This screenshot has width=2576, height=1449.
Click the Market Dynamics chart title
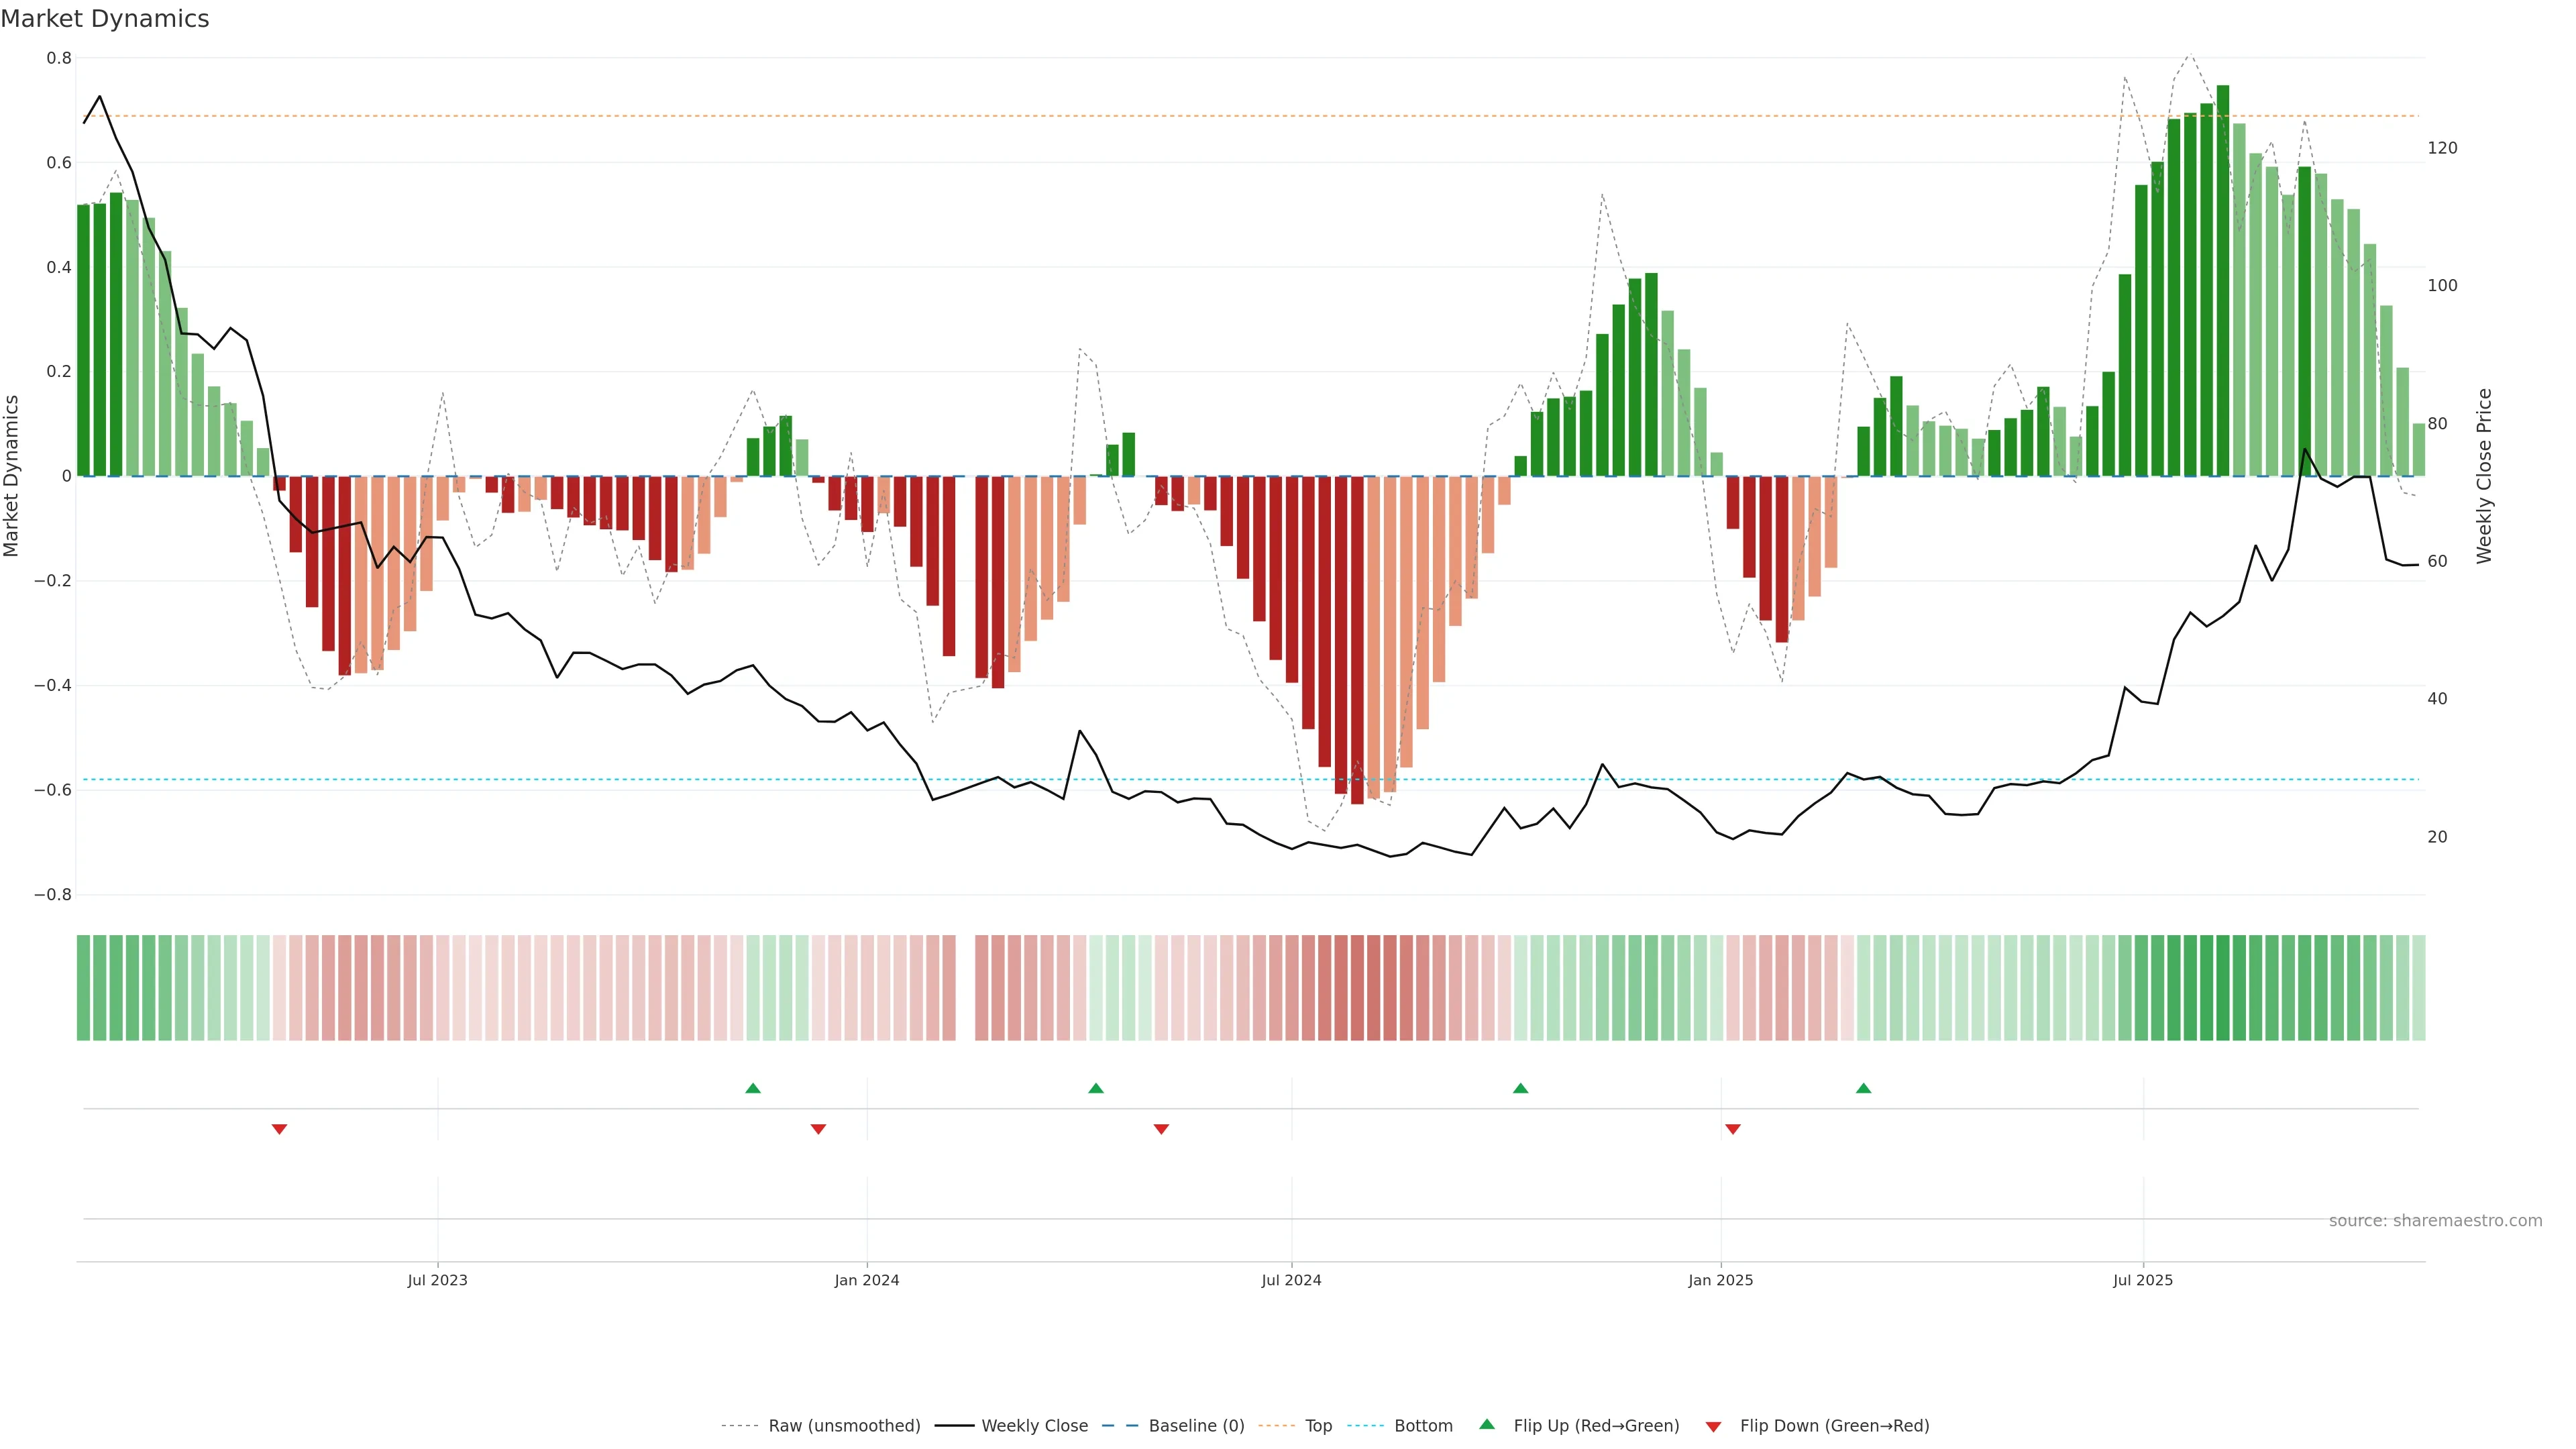pyautogui.click(x=105, y=19)
